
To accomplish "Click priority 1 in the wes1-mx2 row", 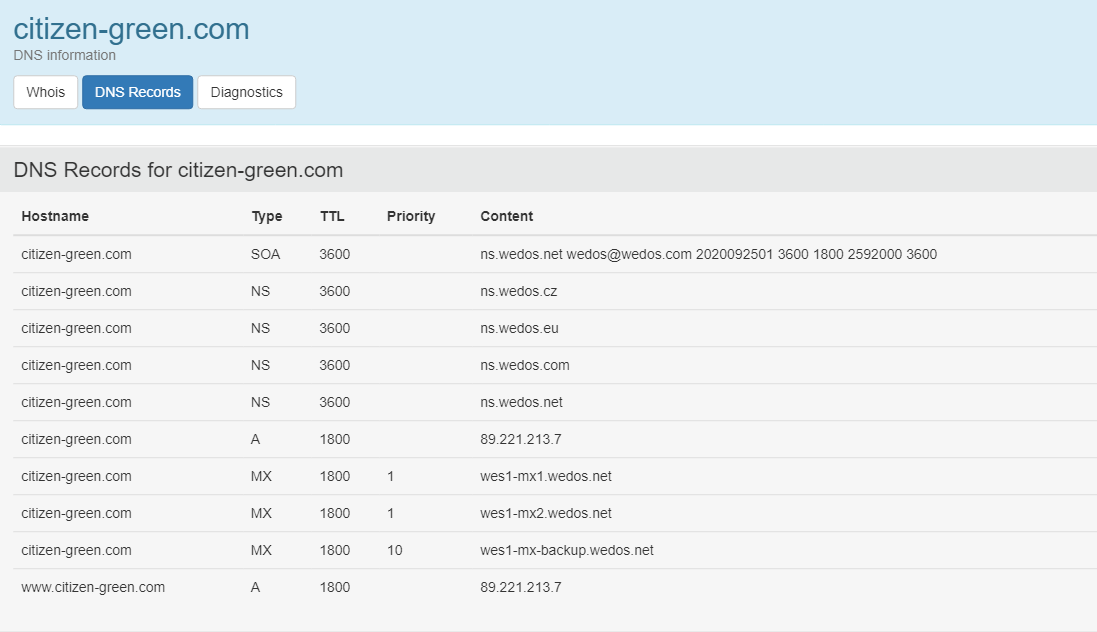I will click(390, 514).
